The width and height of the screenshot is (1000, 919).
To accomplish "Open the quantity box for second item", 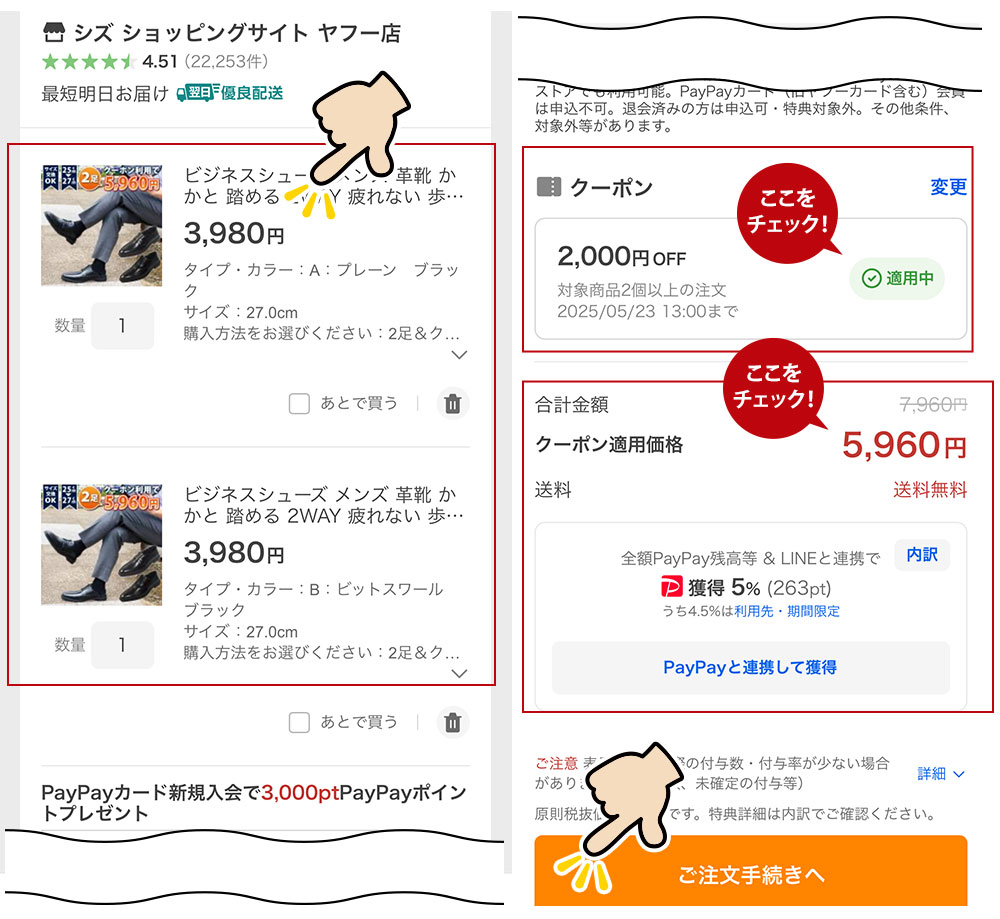I will point(122,645).
